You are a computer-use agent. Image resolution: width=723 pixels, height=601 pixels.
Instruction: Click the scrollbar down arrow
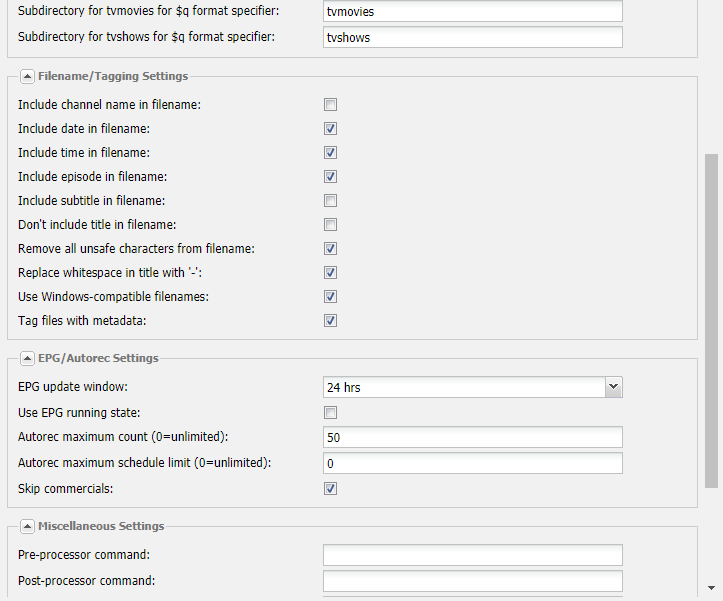coord(711,588)
